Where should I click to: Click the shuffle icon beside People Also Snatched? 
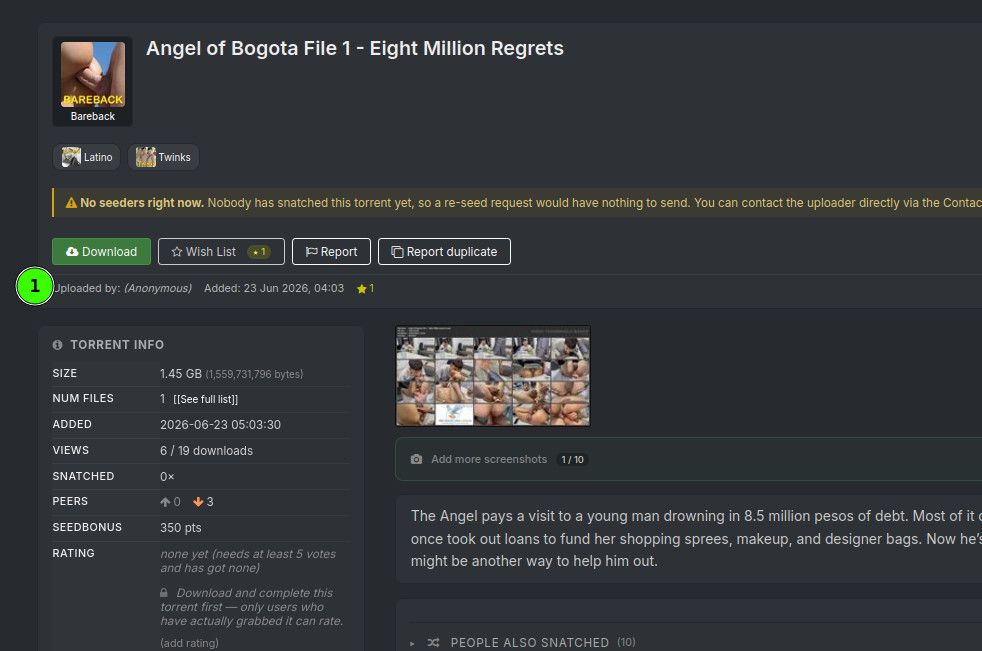click(433, 642)
